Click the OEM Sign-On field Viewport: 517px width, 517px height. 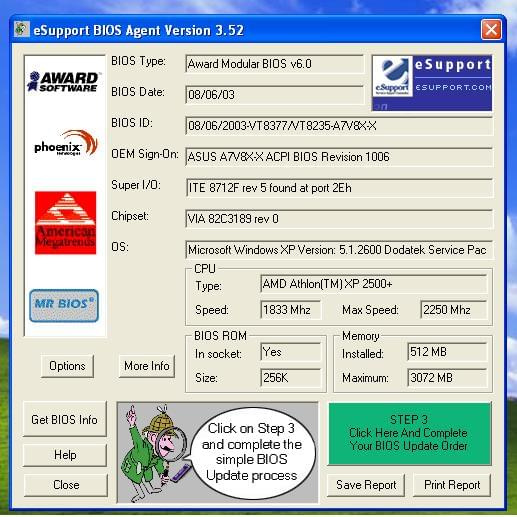339,157
